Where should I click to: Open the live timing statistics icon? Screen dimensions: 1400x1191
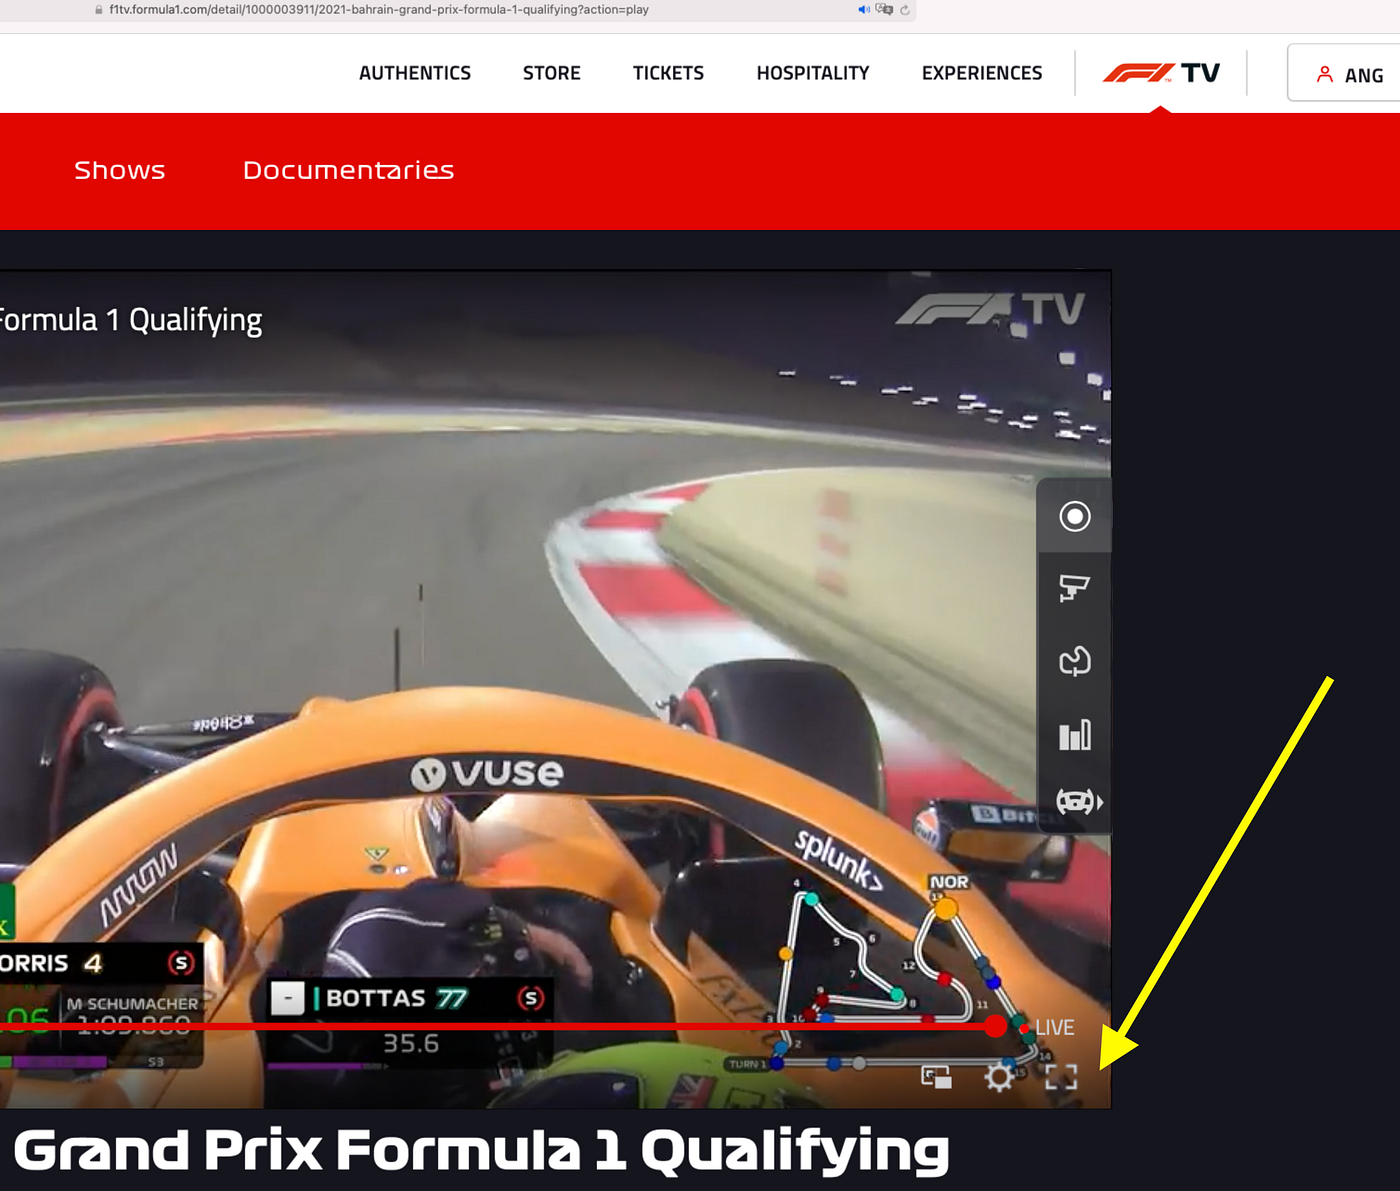[x=1073, y=735]
